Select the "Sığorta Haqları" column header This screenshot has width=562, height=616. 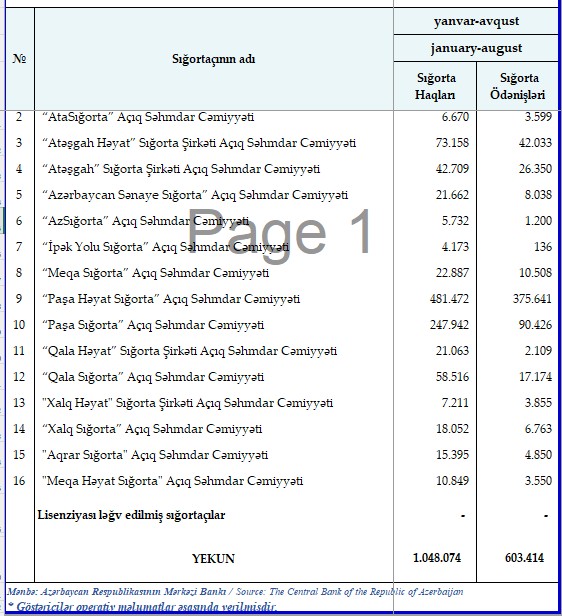435,86
